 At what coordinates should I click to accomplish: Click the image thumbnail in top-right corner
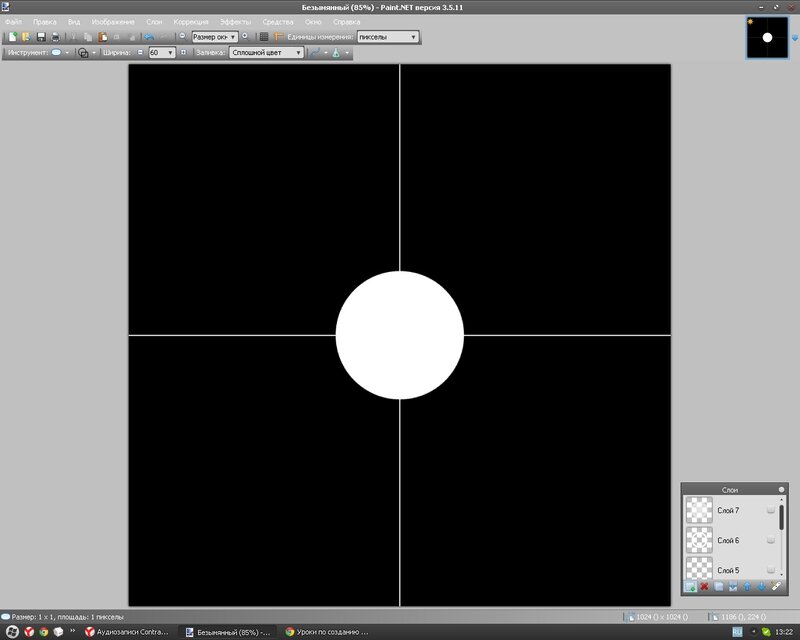(x=767, y=38)
